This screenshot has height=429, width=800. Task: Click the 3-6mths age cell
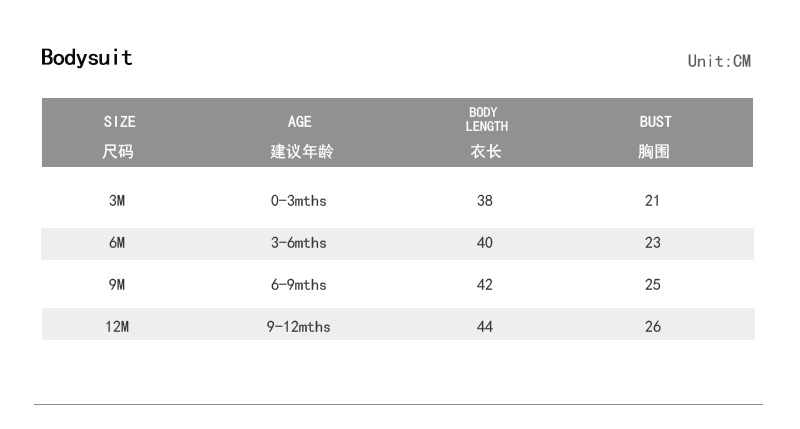[x=298, y=243]
